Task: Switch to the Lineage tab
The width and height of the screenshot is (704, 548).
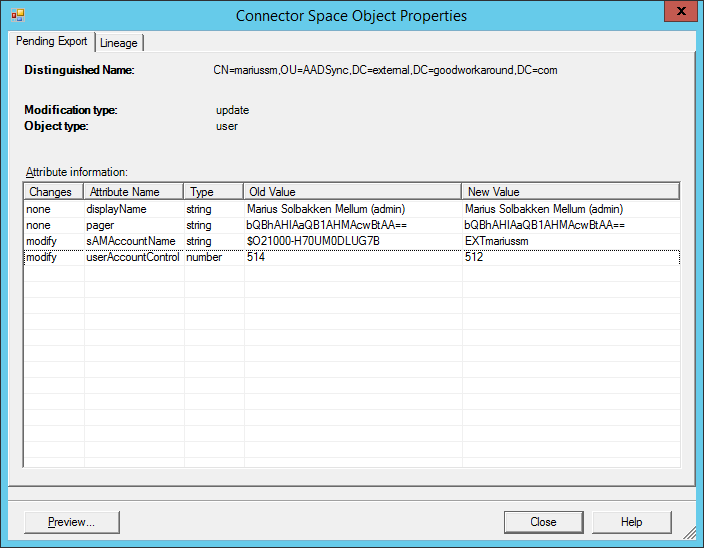Action: click(119, 43)
